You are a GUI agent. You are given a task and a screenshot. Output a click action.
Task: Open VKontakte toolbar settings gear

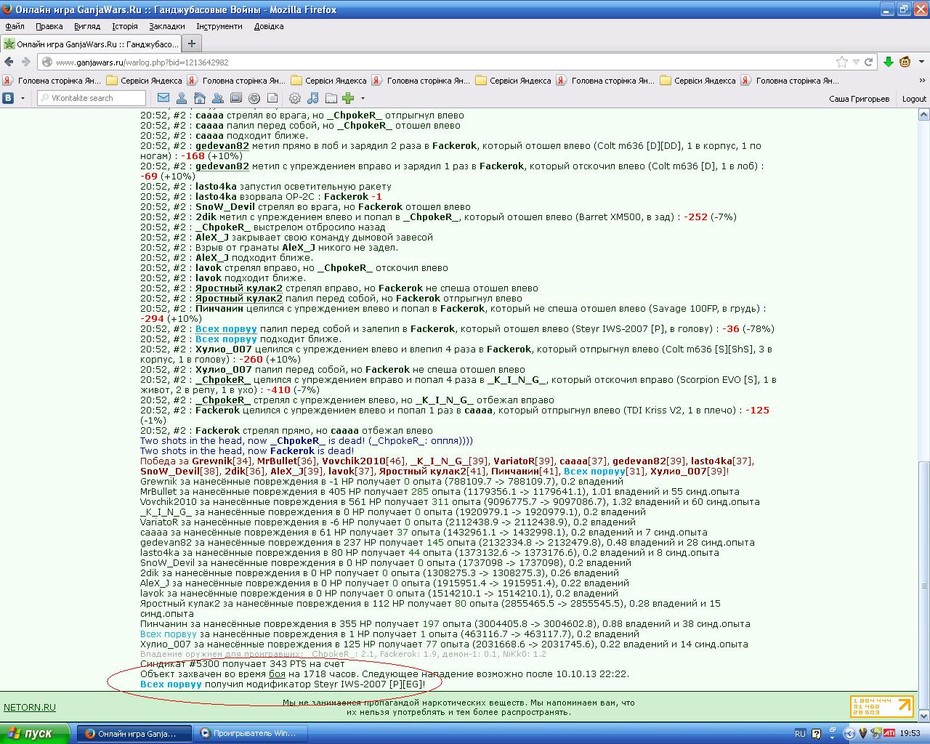[x=295, y=98]
